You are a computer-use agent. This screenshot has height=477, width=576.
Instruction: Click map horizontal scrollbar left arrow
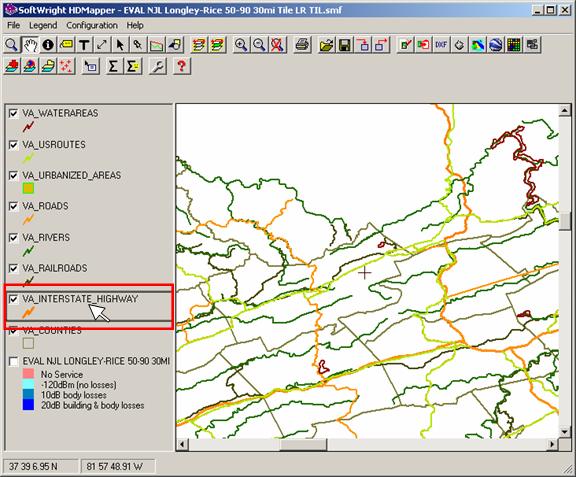point(182,445)
